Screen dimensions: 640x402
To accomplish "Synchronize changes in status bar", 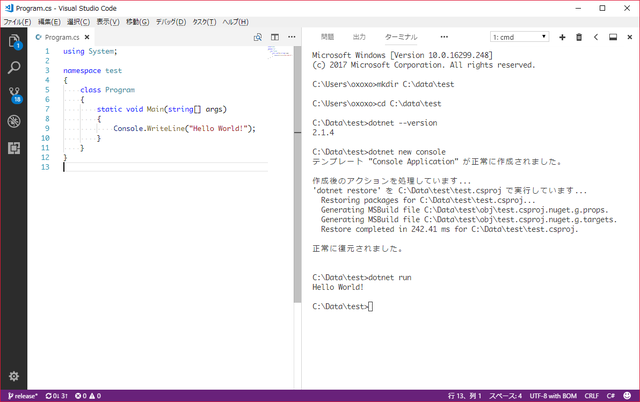I will point(57,396).
